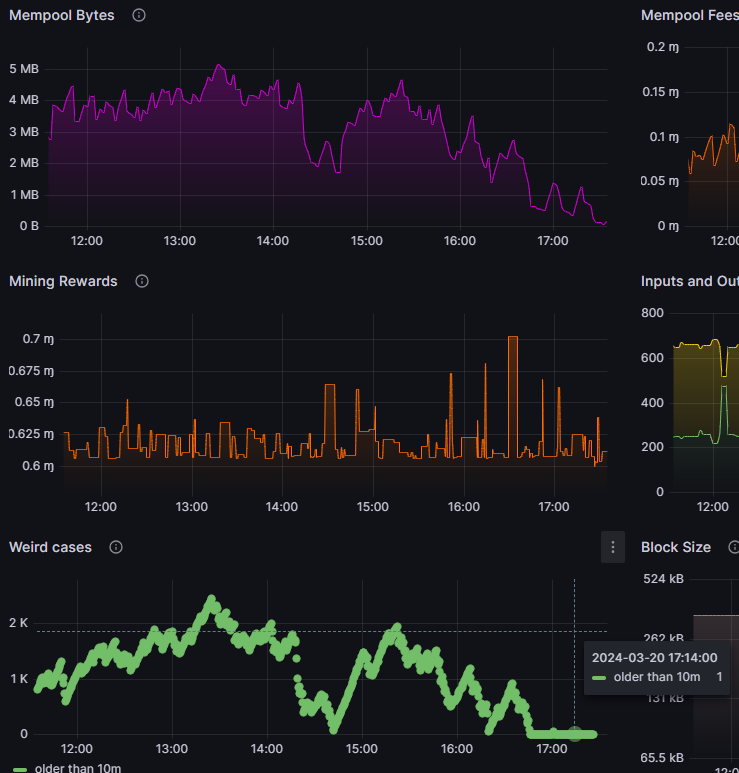Click the '65.5 kB' label in Block Size
Screen dimensions: 739x773
662,758
